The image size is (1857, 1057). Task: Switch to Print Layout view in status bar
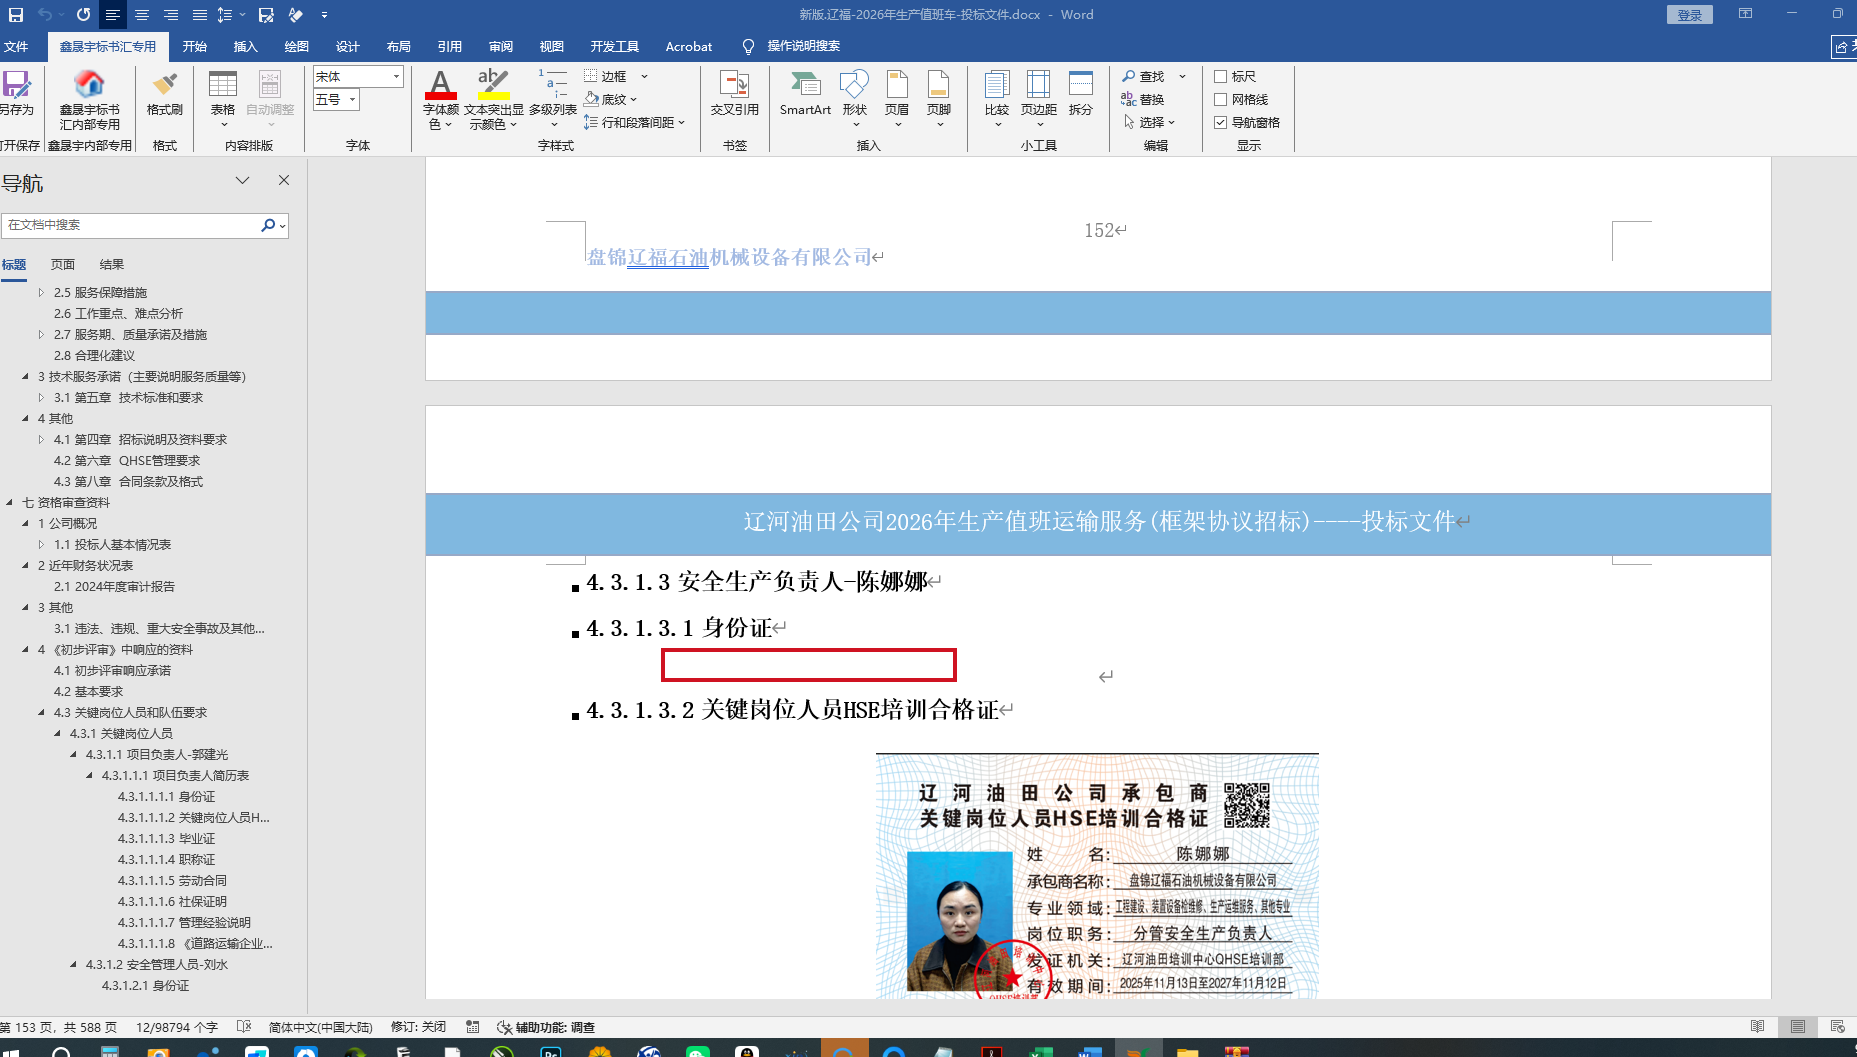(x=1798, y=1027)
